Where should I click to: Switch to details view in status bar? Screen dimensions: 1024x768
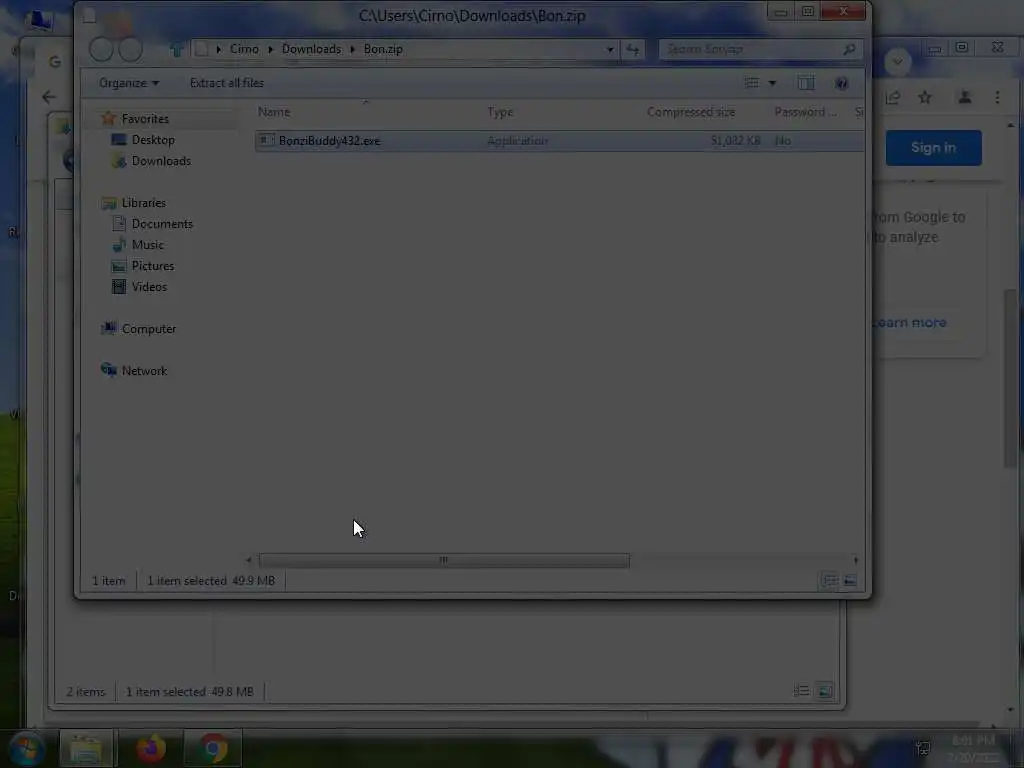tap(829, 580)
